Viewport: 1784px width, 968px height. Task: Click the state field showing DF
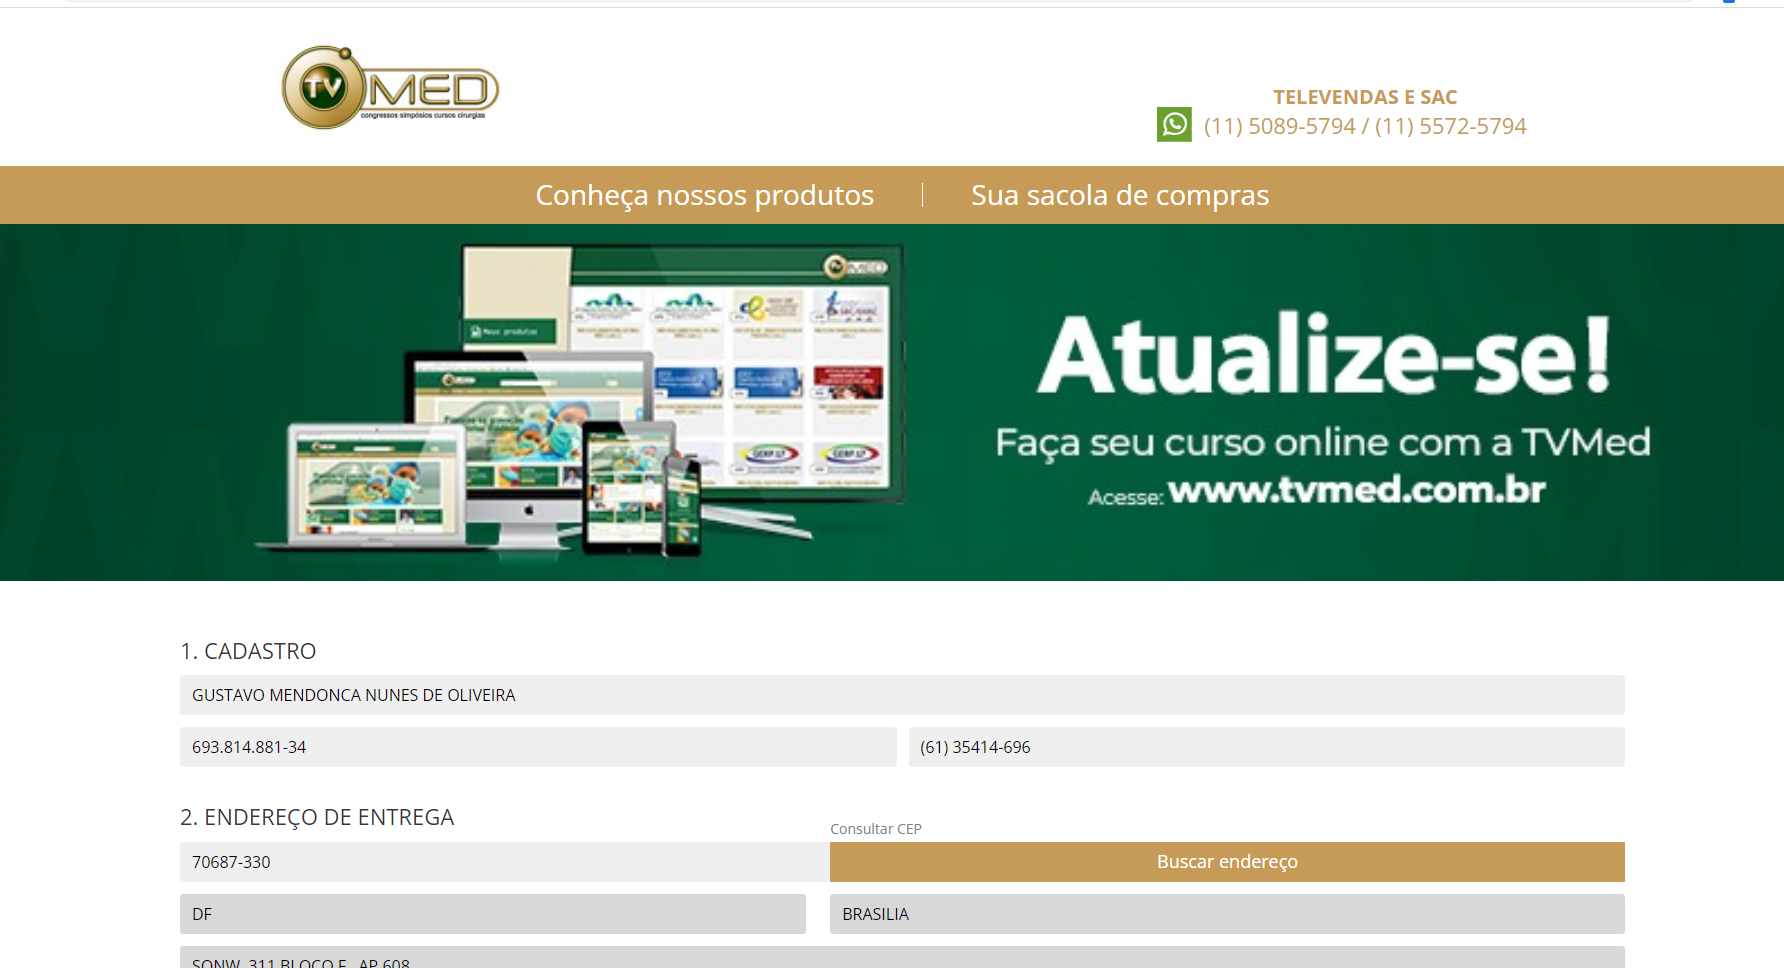pos(492,914)
